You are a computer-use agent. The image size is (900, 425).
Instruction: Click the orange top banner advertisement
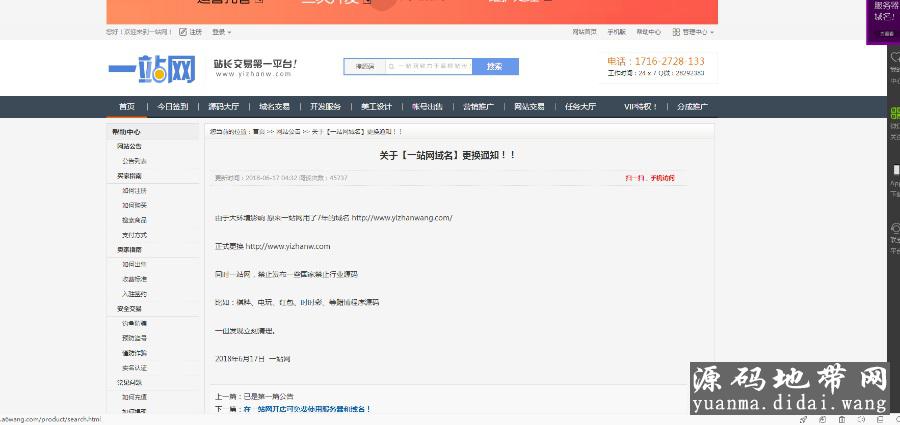[412, 11]
